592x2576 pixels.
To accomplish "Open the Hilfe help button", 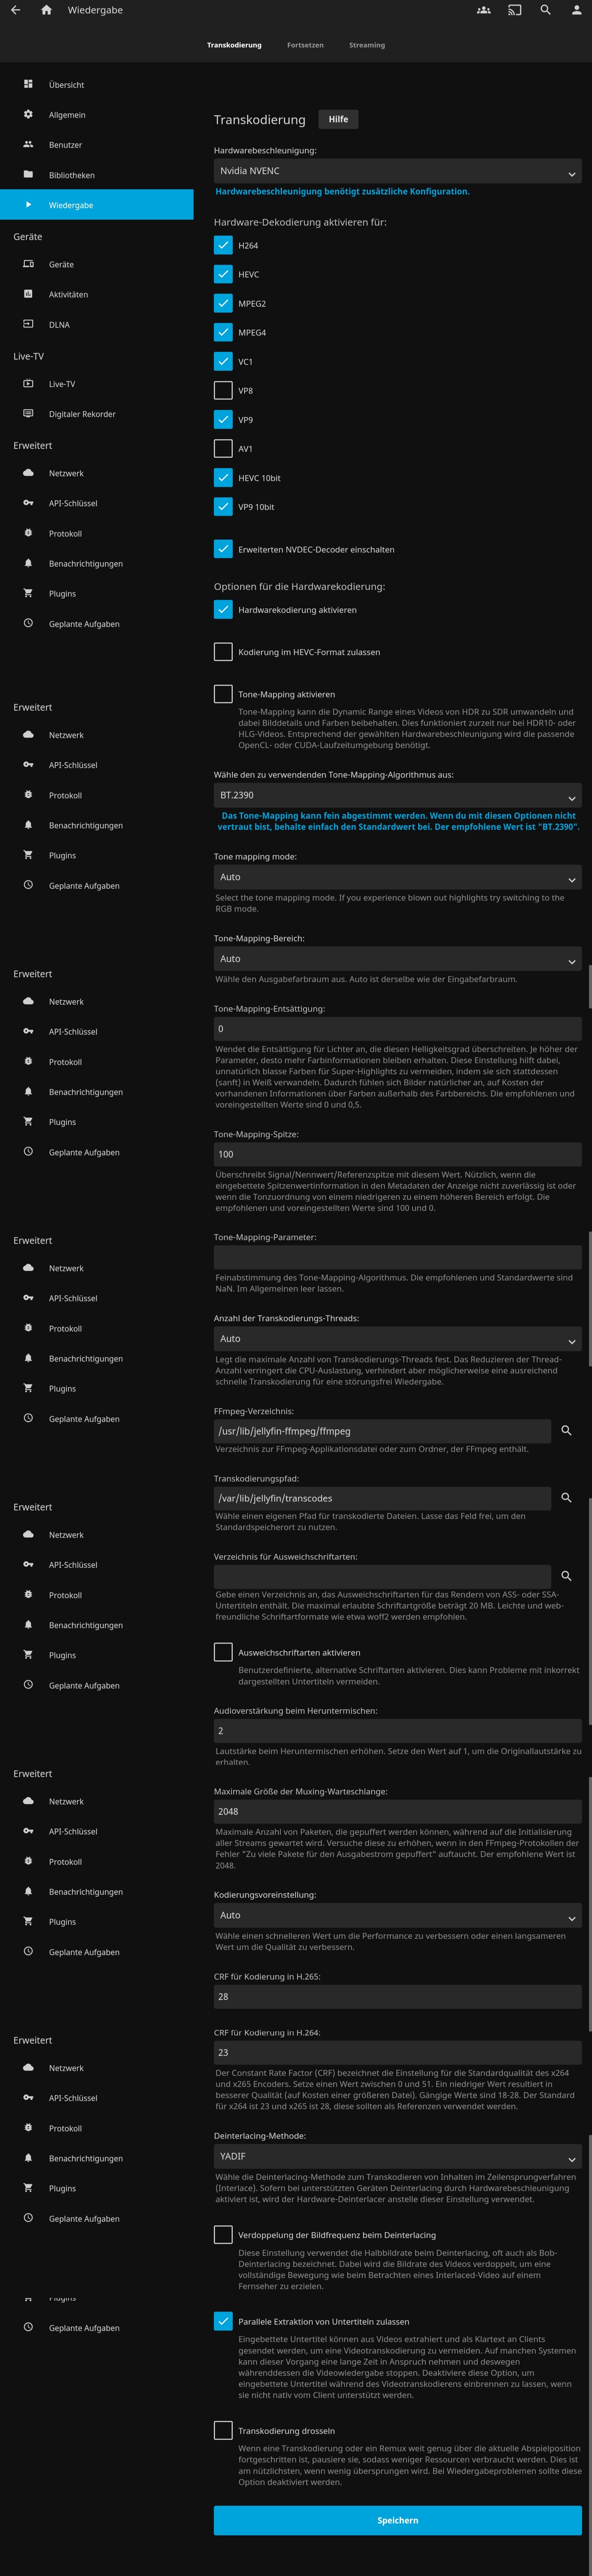I will tap(338, 119).
